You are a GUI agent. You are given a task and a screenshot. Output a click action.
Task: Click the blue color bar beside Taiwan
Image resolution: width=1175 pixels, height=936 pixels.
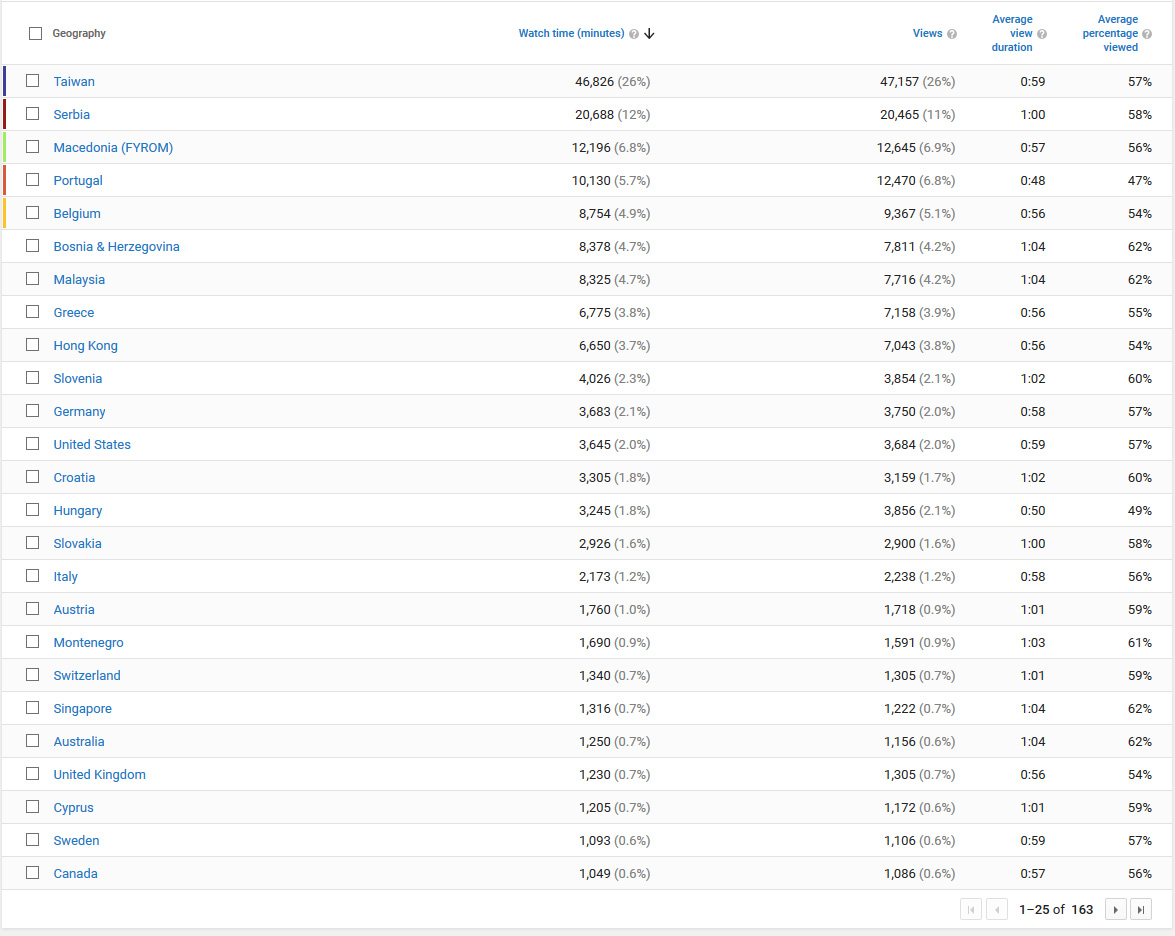(x=5, y=81)
